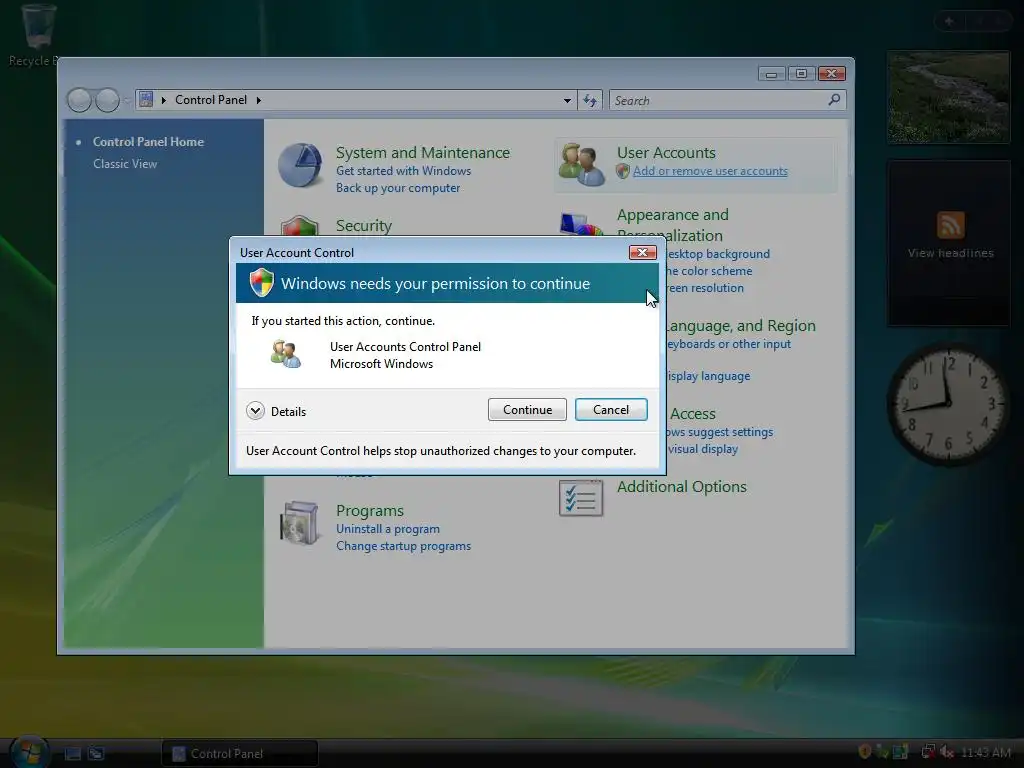Click the Start orb button
The width and height of the screenshot is (1024, 768).
click(x=30, y=751)
